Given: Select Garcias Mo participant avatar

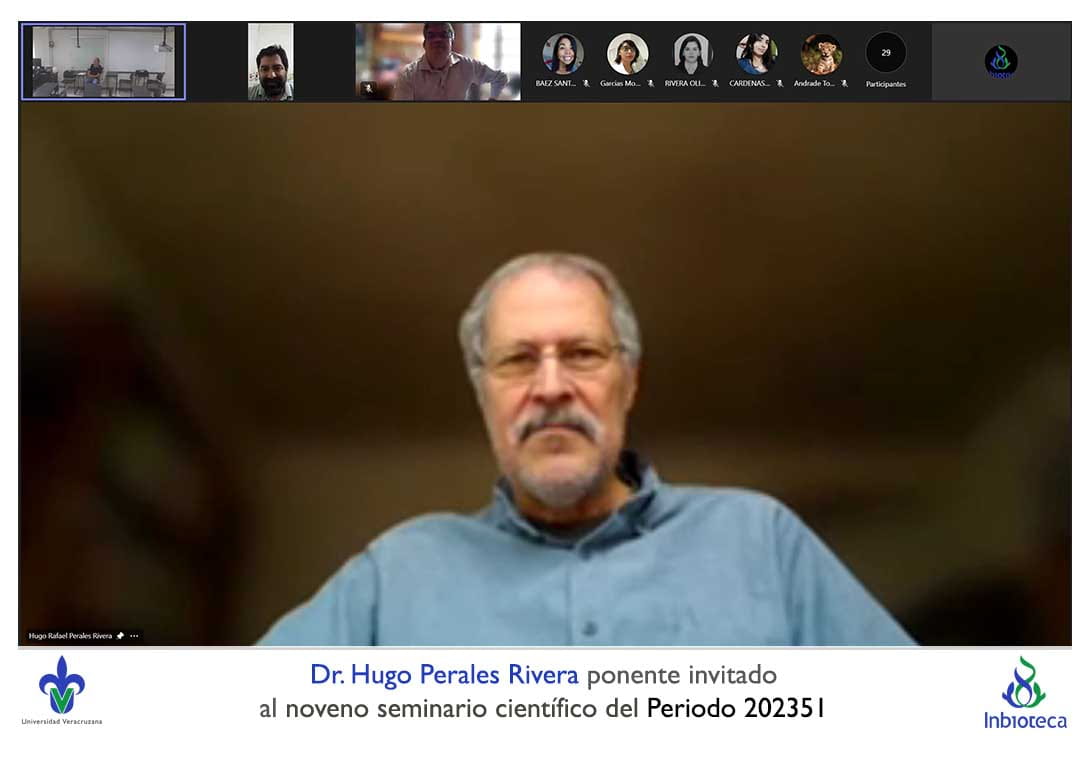Looking at the screenshot, I should tap(627, 54).
